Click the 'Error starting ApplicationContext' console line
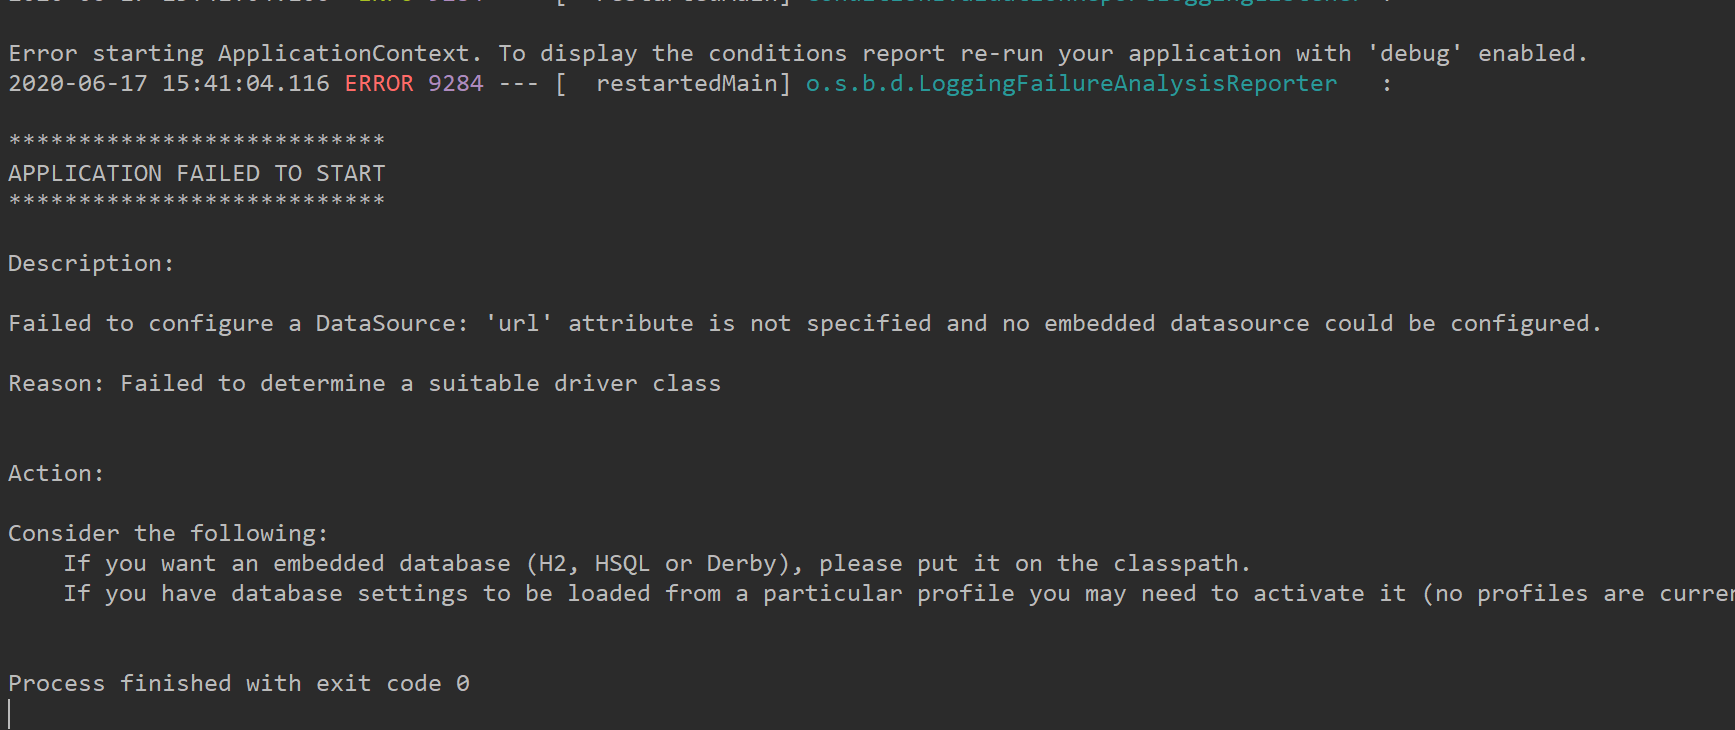The height and width of the screenshot is (730, 1735). click(798, 54)
